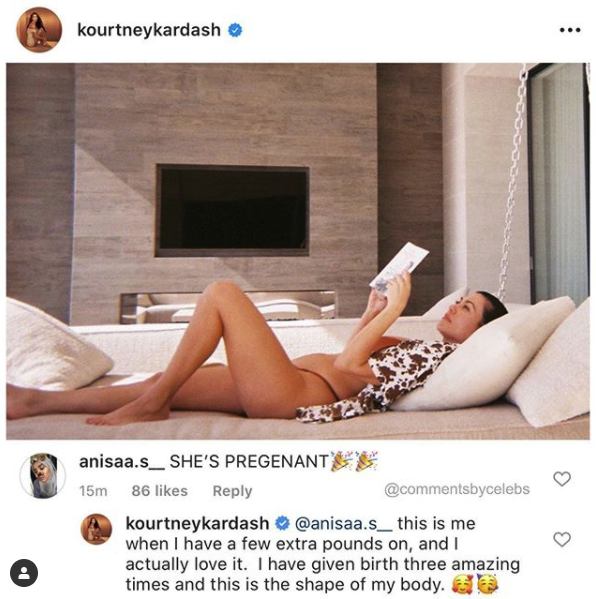Click the kourtneykardash username in the reply
The image size is (596, 599).
click(197, 523)
